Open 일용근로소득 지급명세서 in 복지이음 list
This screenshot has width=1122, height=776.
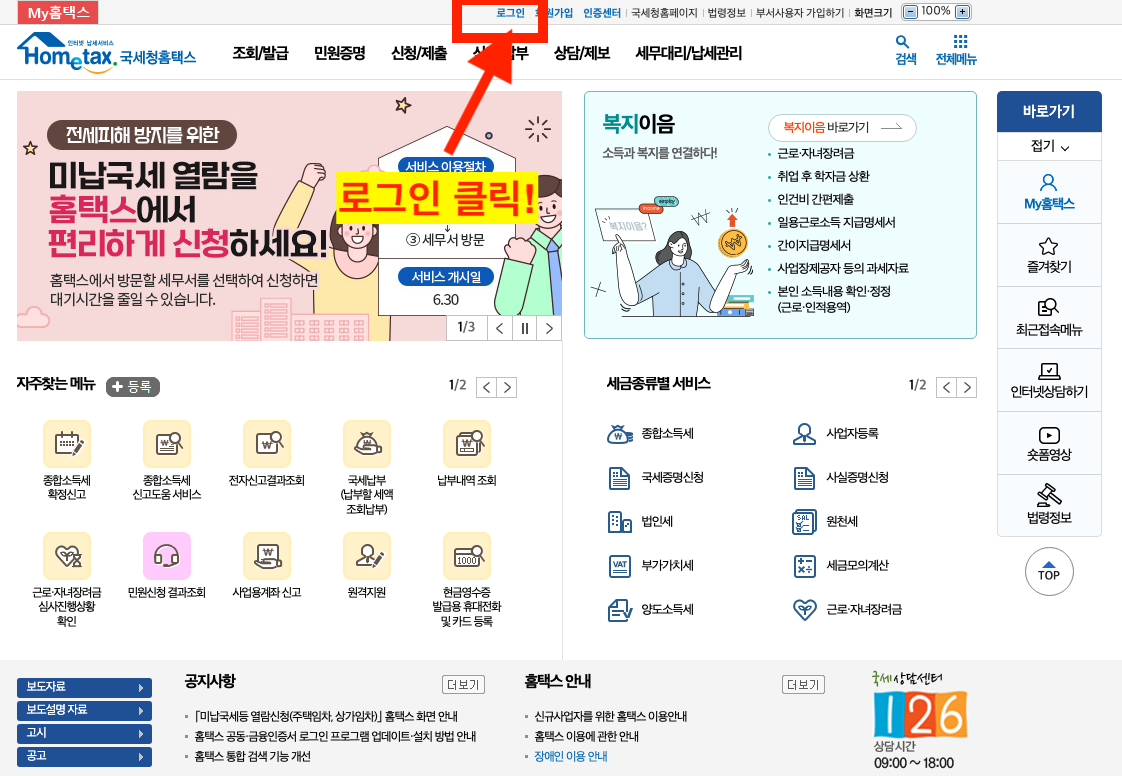836,223
